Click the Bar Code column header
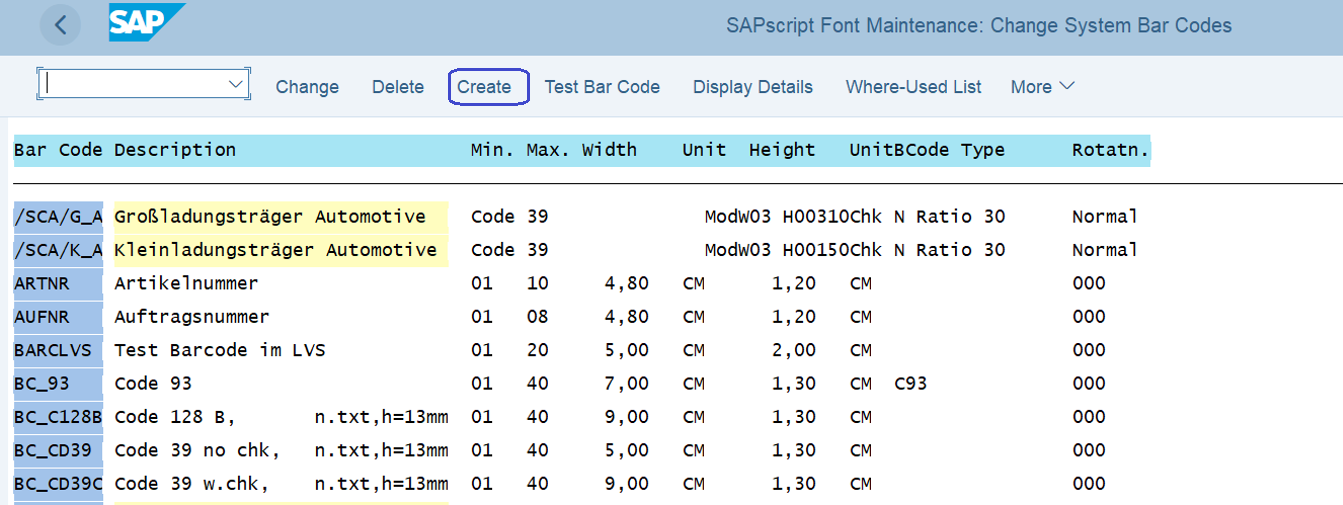The height and width of the screenshot is (505, 1343). click(58, 150)
